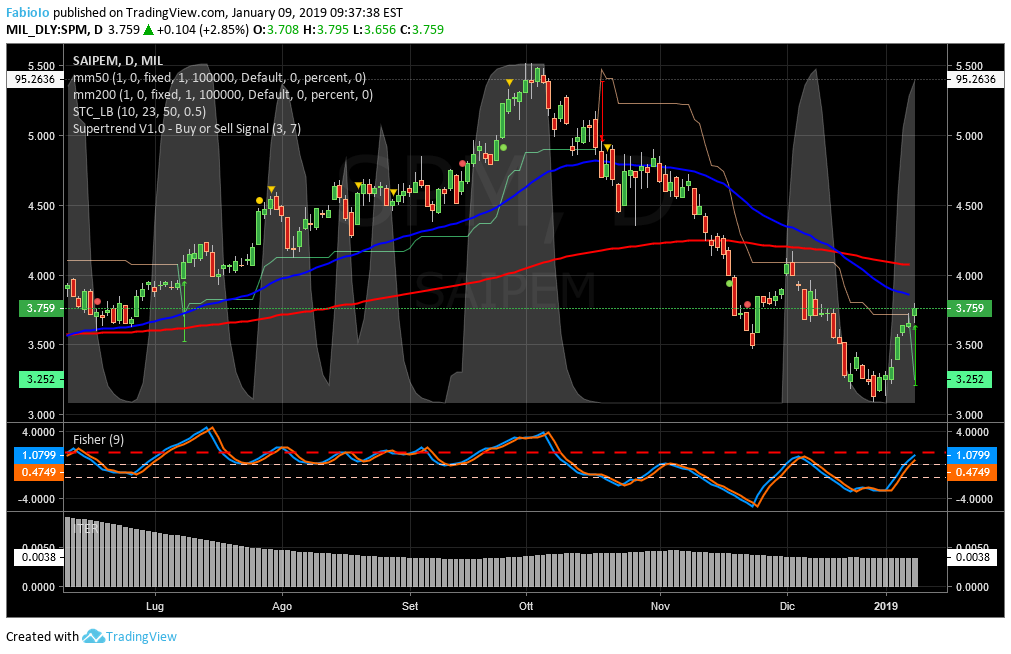Click the 4.500 tick on left price scale
This screenshot has width=1011, height=654.
point(42,206)
